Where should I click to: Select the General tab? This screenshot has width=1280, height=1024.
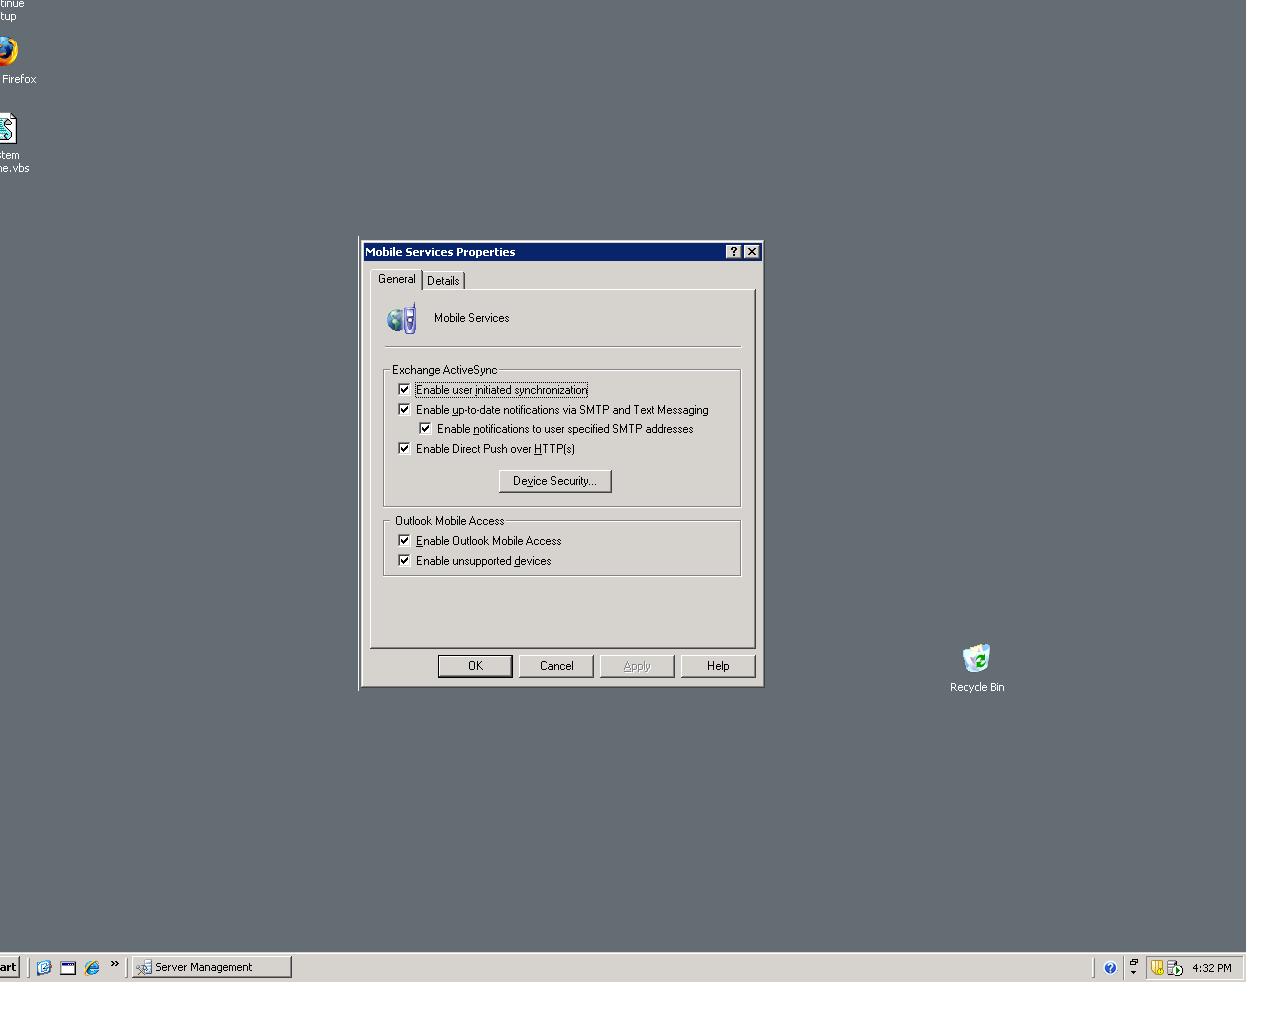click(396, 280)
